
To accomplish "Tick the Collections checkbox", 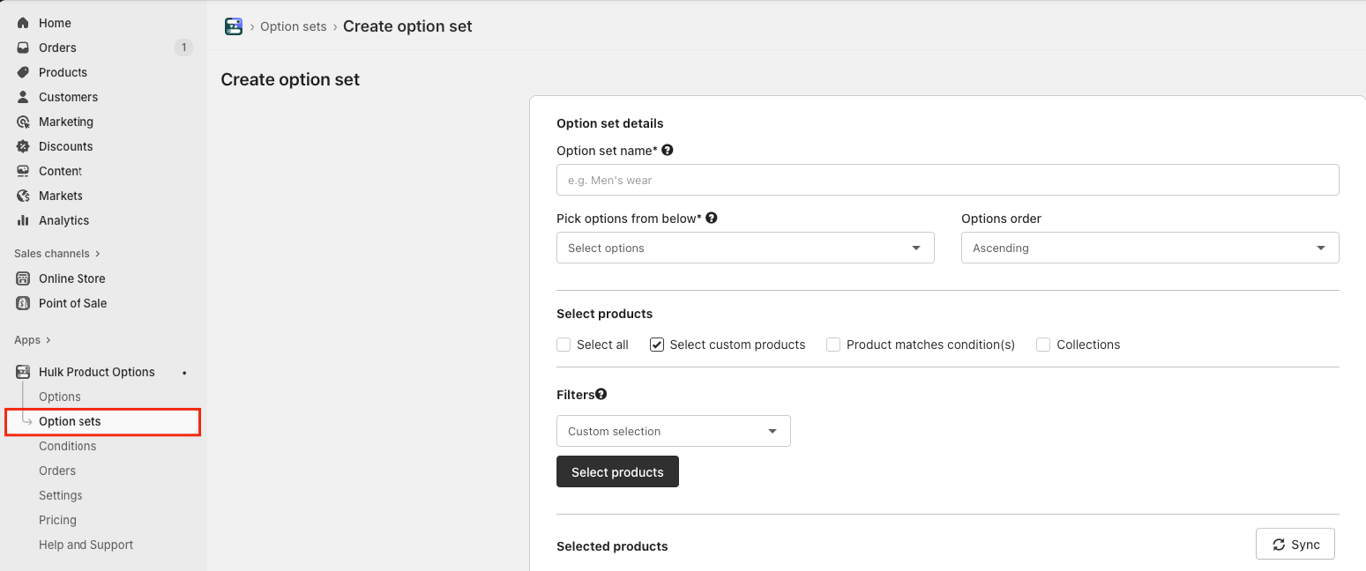I will [x=1043, y=345].
